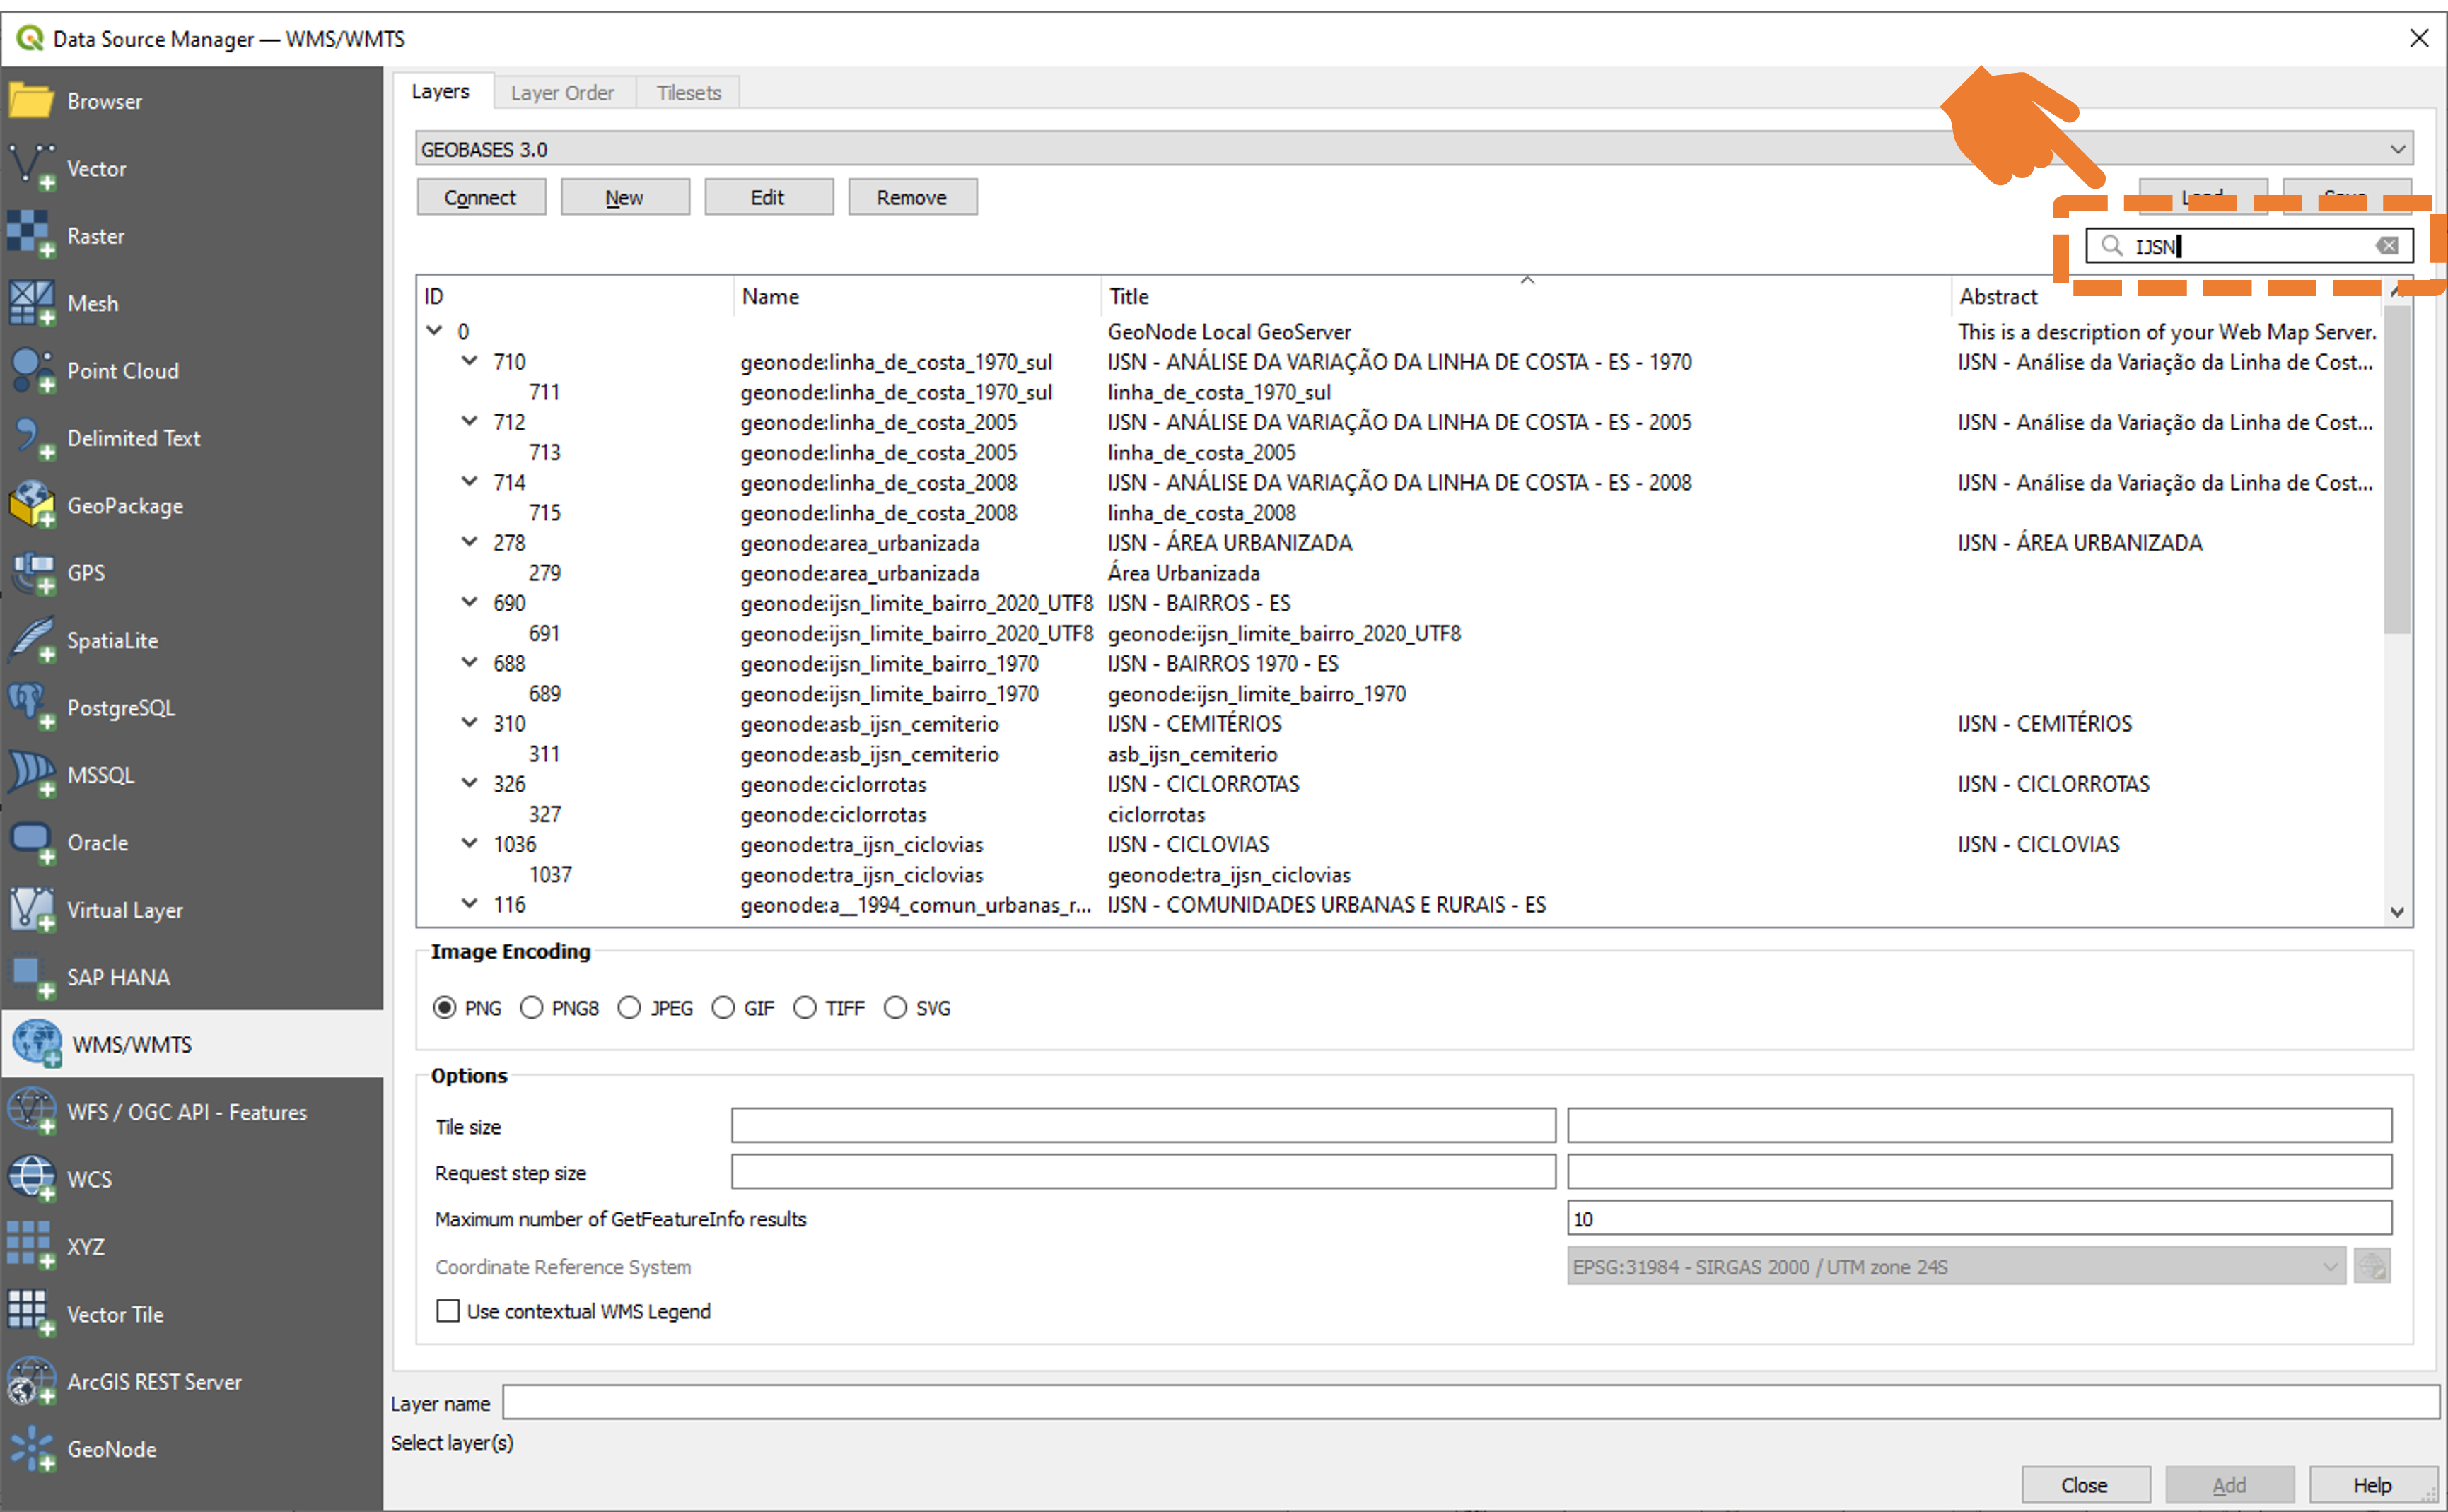Click the search magnifier icon
This screenshot has height=1512, width=2448.
click(2111, 246)
